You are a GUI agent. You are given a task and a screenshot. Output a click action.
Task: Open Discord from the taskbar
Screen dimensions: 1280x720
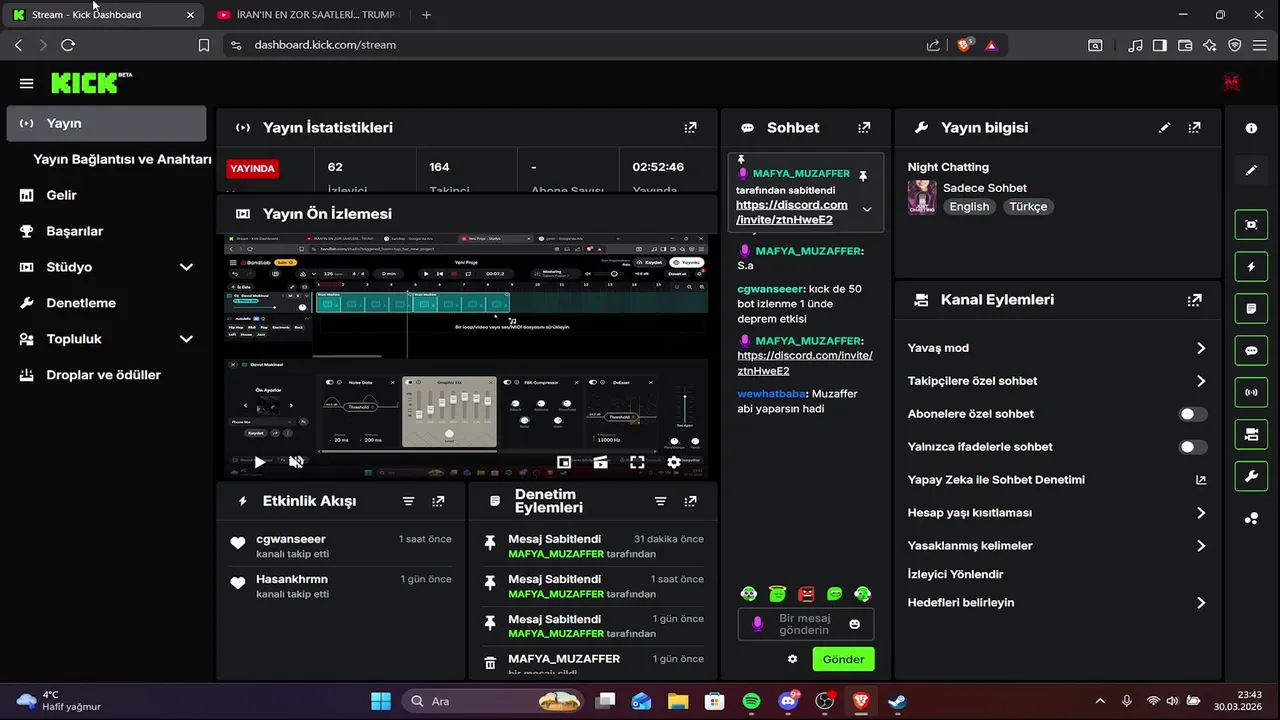[788, 701]
